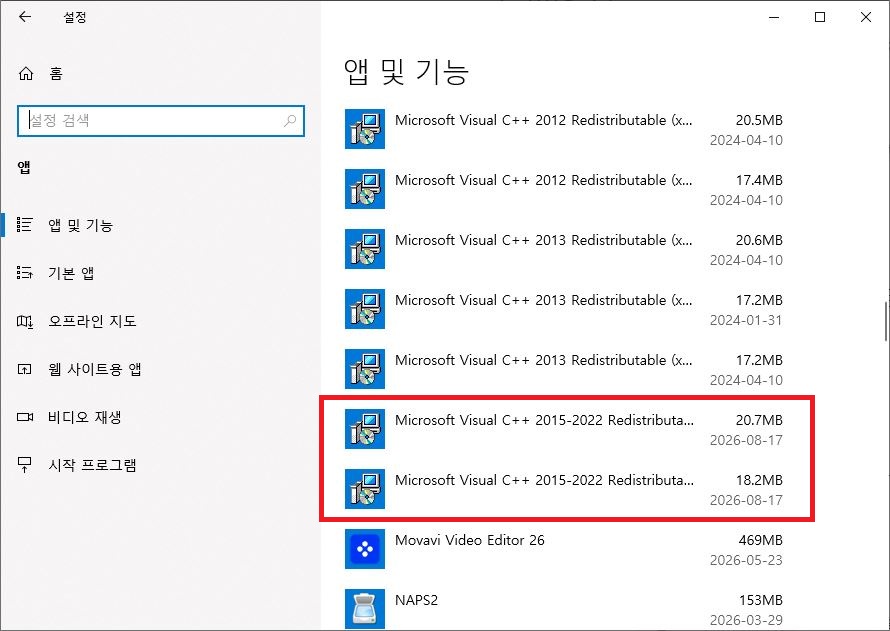Click the back arrow in Settings
The image size is (890, 631).
tap(24, 17)
